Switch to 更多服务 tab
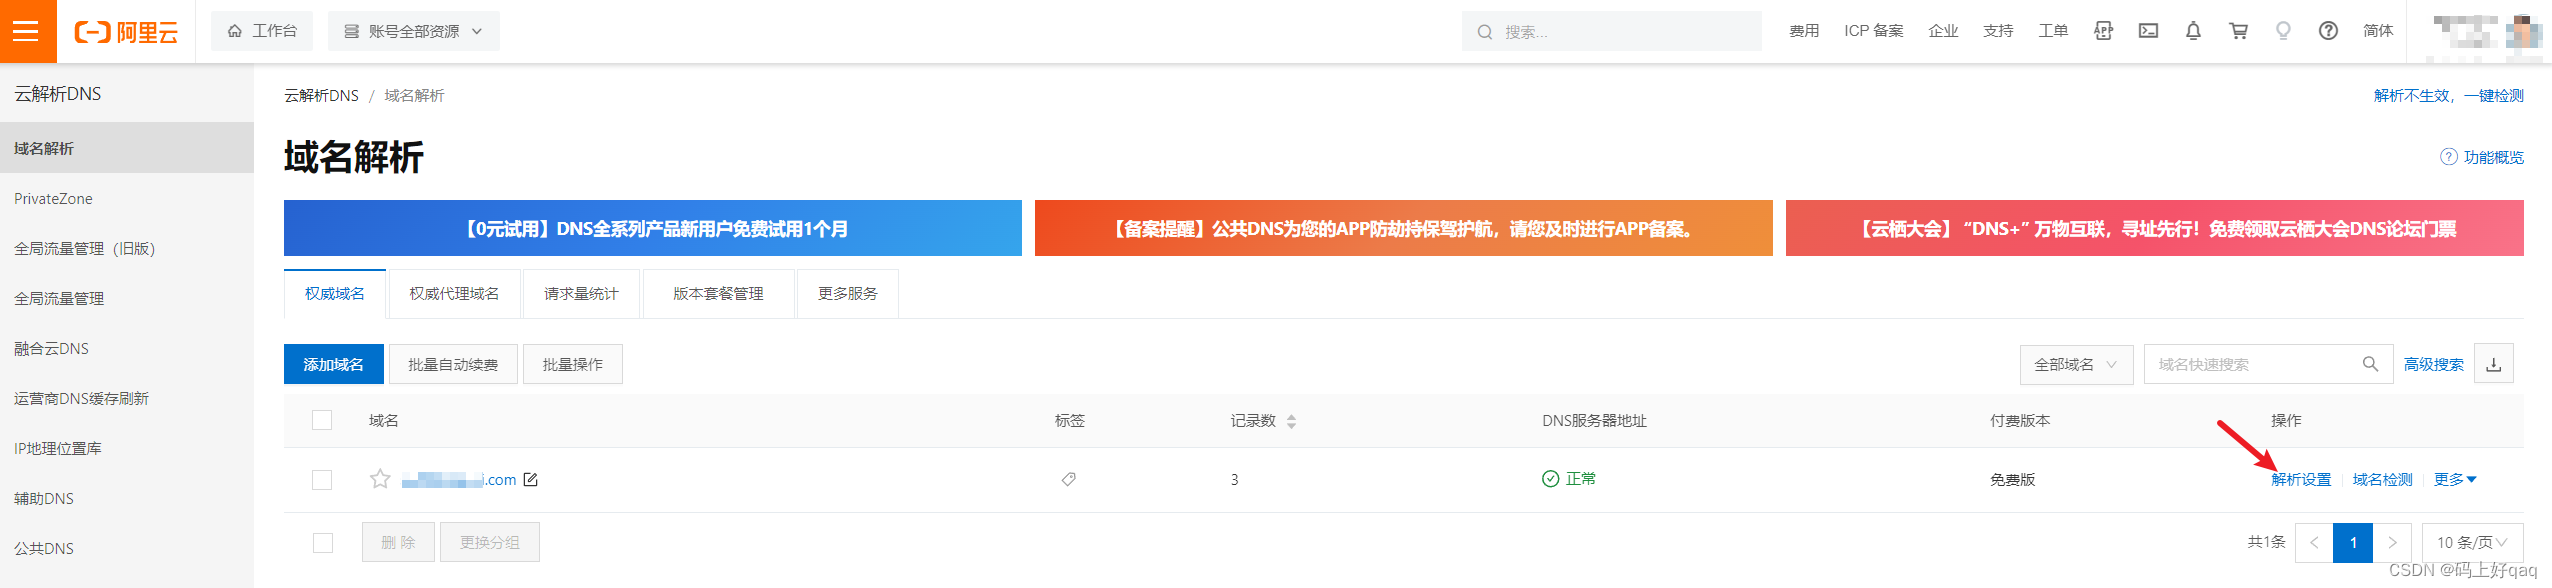The image size is (2552, 588). (x=848, y=293)
